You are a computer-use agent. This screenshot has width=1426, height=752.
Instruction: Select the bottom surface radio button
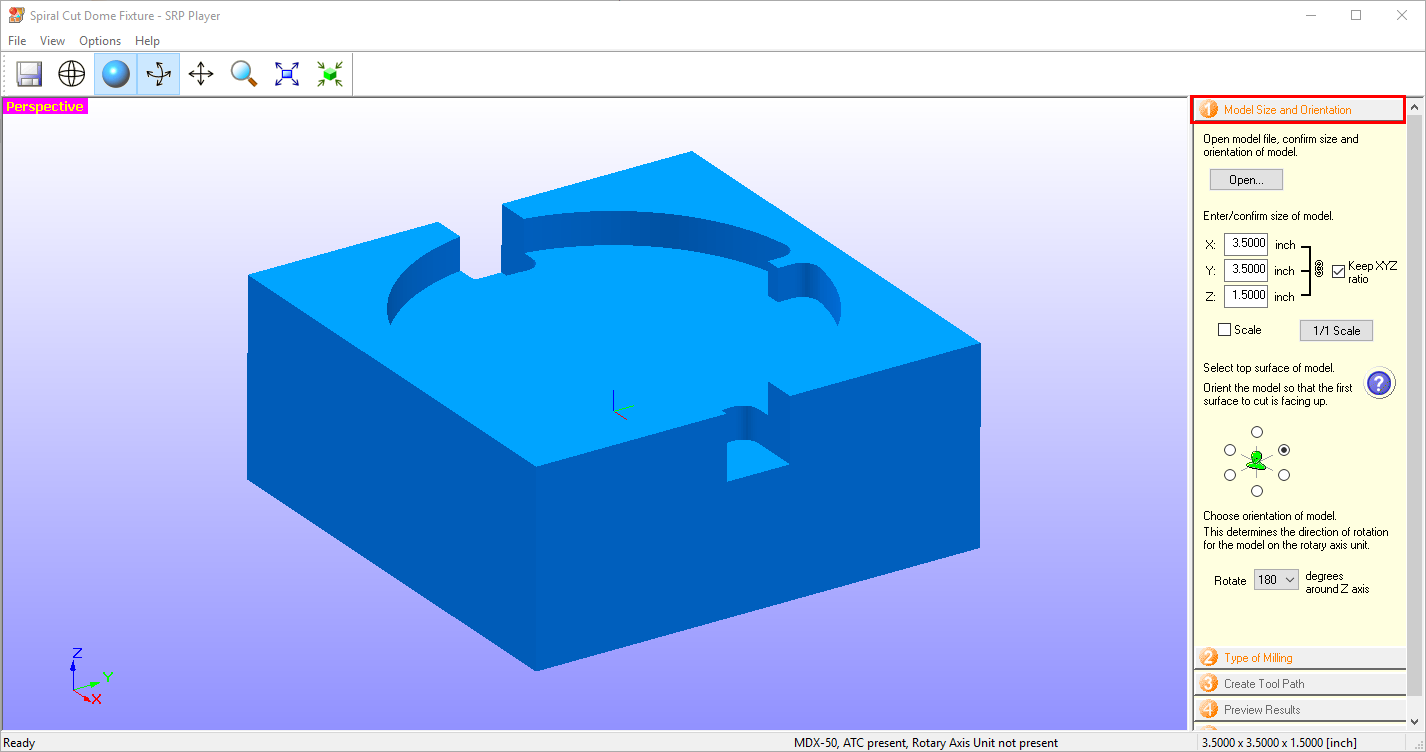[x=1257, y=491]
